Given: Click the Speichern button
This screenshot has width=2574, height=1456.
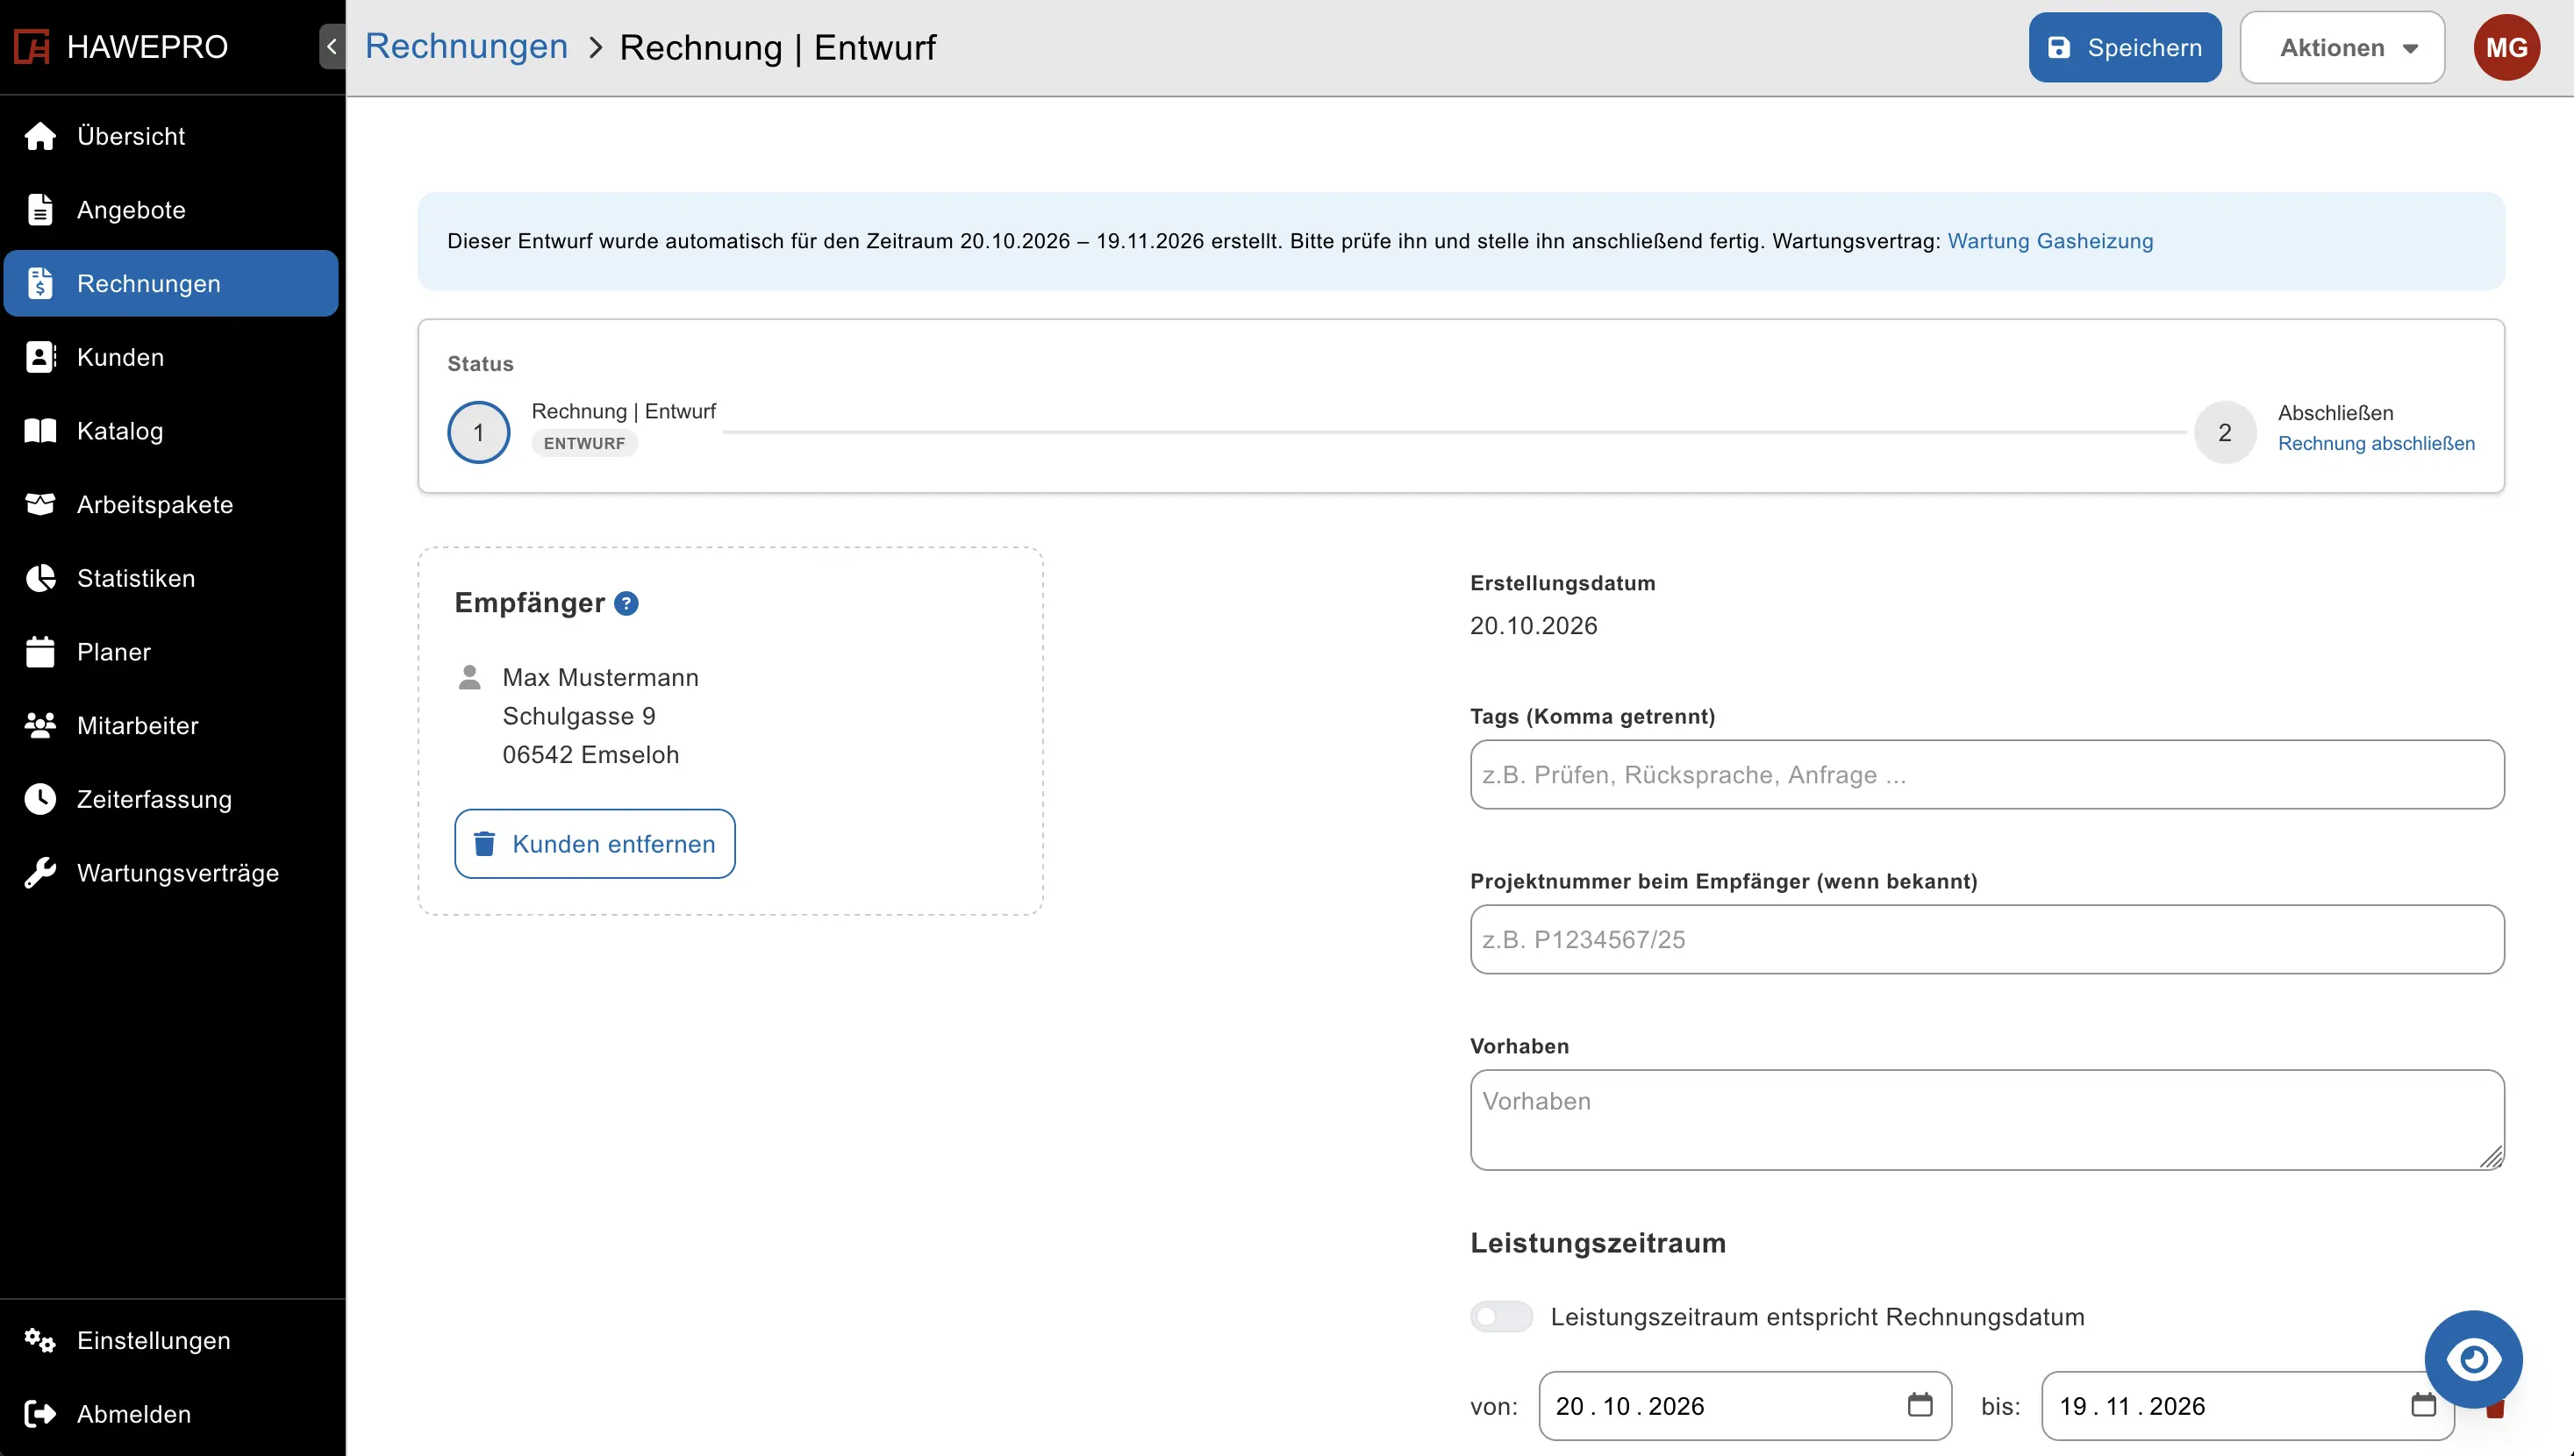Looking at the screenshot, I should click(2125, 47).
